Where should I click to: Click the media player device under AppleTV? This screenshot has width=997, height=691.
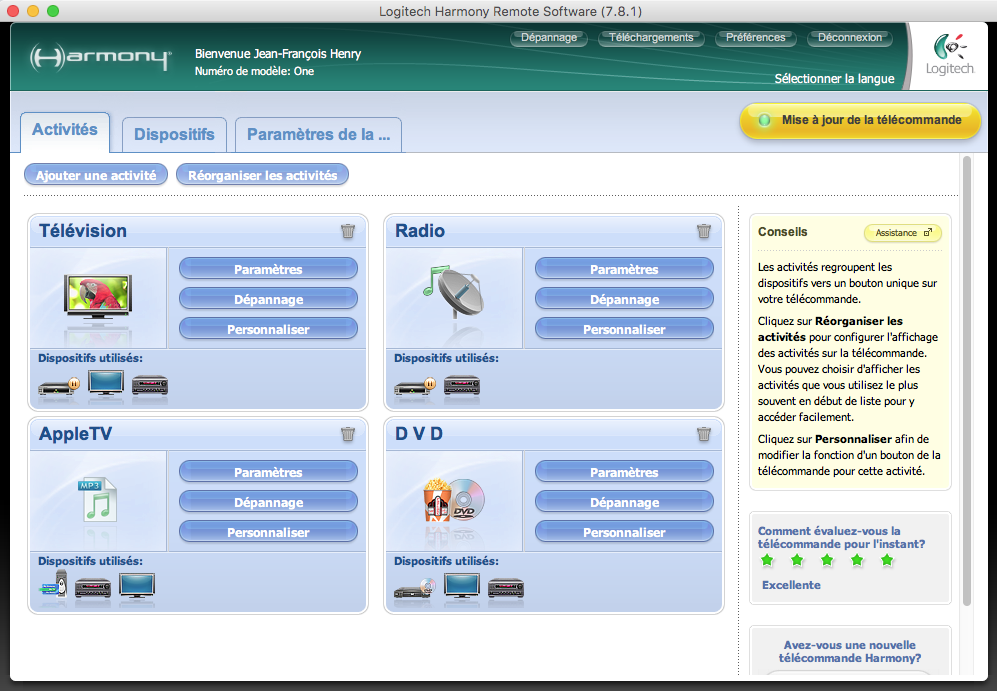click(x=53, y=584)
